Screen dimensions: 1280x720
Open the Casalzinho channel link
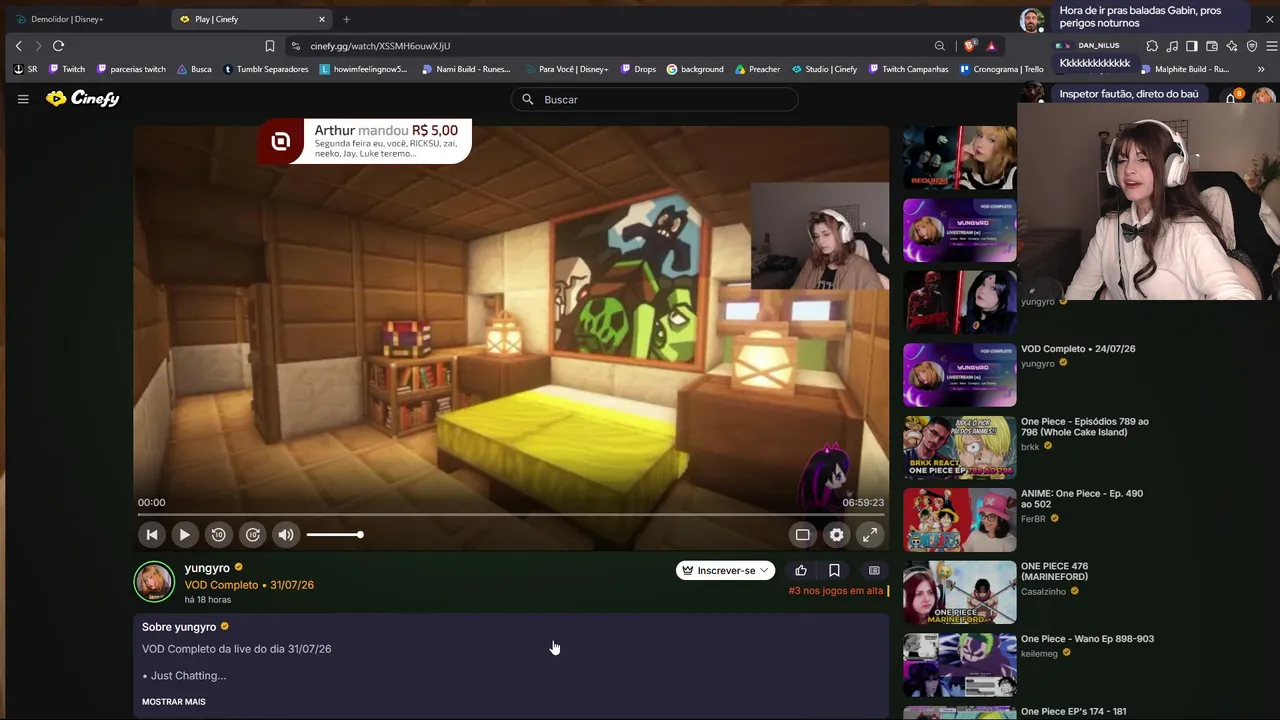1045,591
